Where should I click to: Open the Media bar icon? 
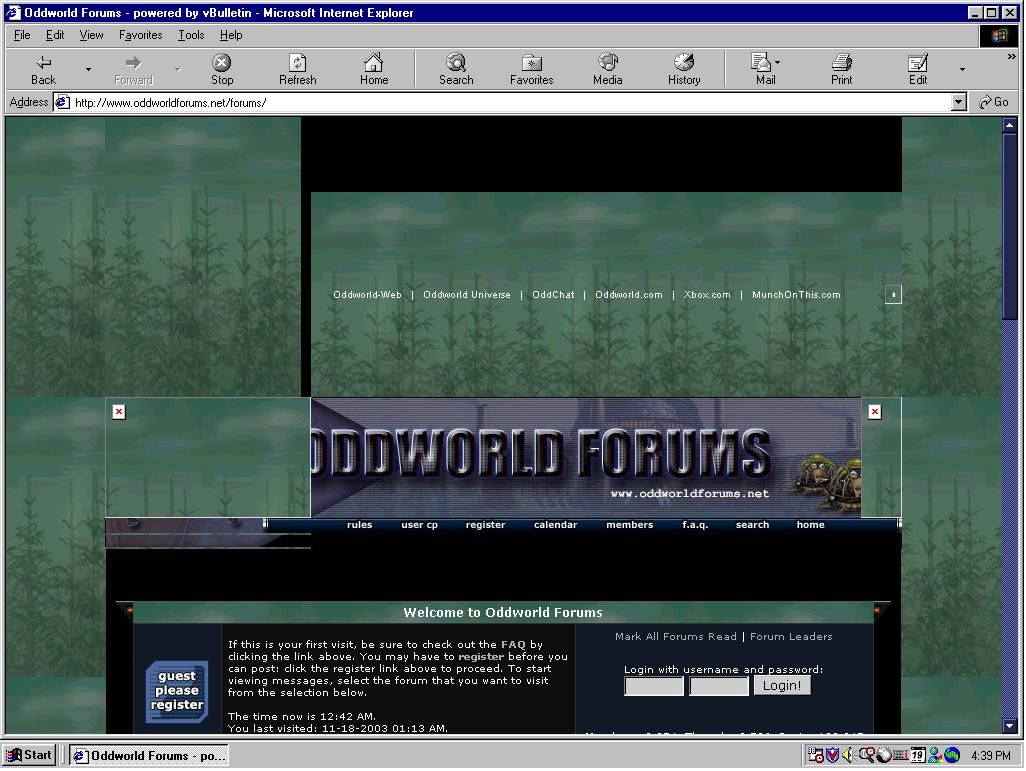point(607,69)
